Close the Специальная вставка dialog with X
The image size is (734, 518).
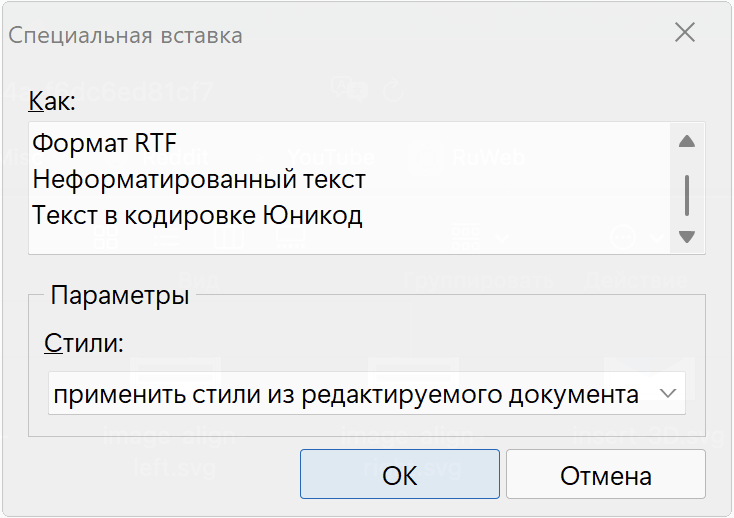685,32
